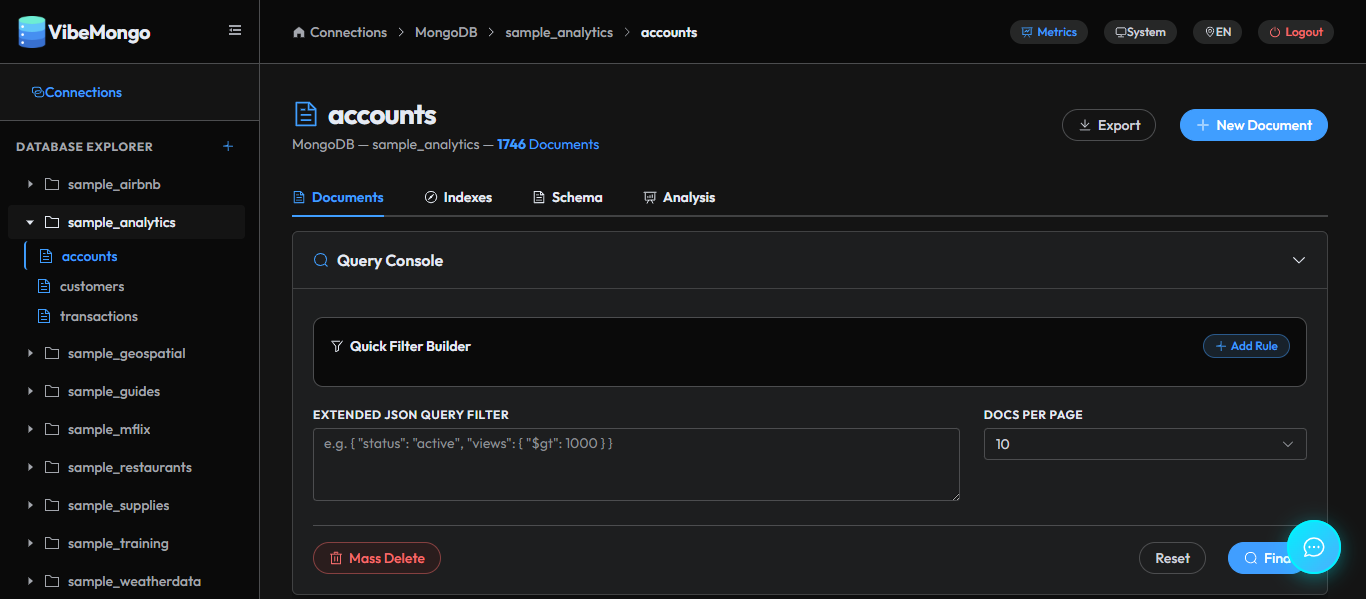Open Metrics from the top bar
1366x599 pixels.
pos(1049,32)
